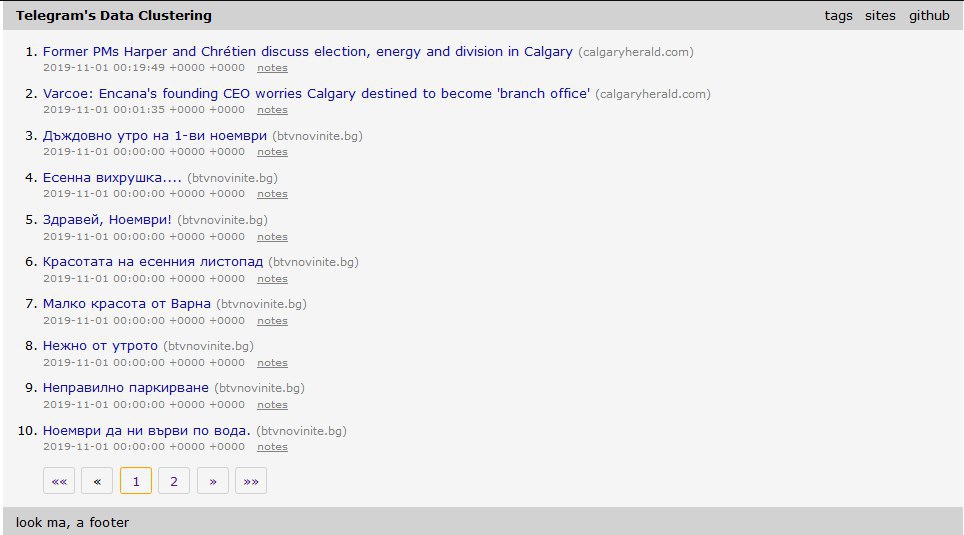Open the github link in the header
Screen dimensions: 964x535
(929, 16)
